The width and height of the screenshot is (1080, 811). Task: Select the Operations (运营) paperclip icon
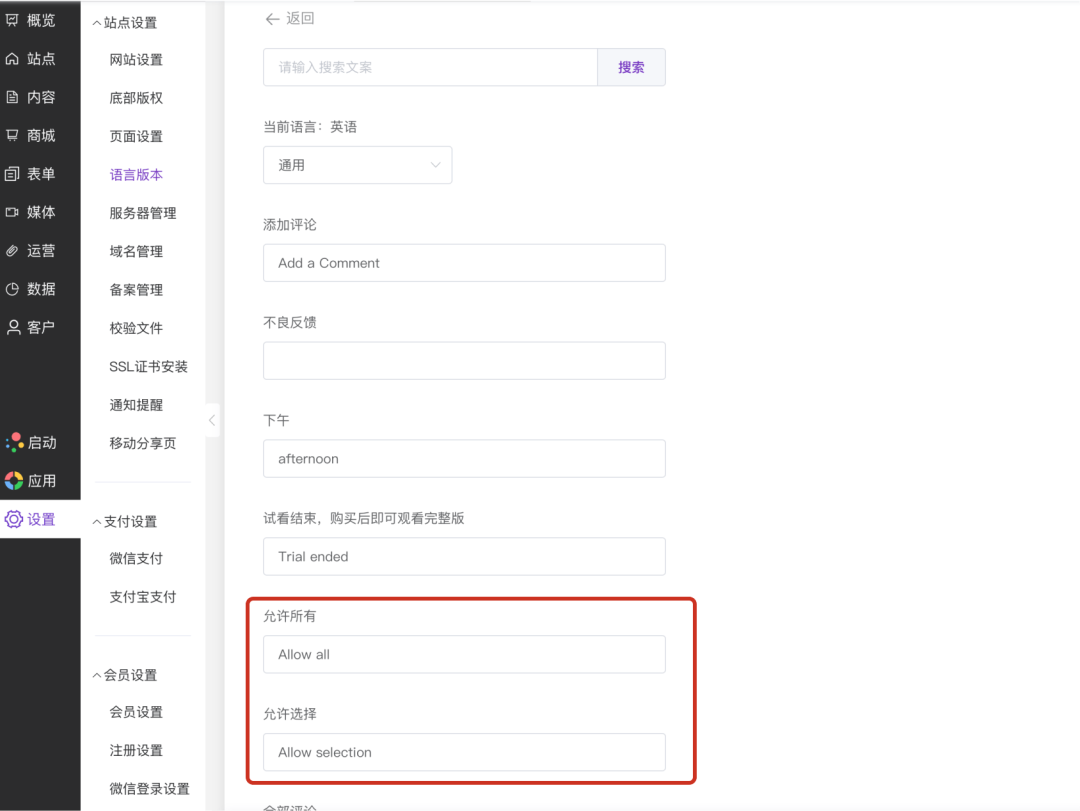pyautogui.click(x=13, y=251)
